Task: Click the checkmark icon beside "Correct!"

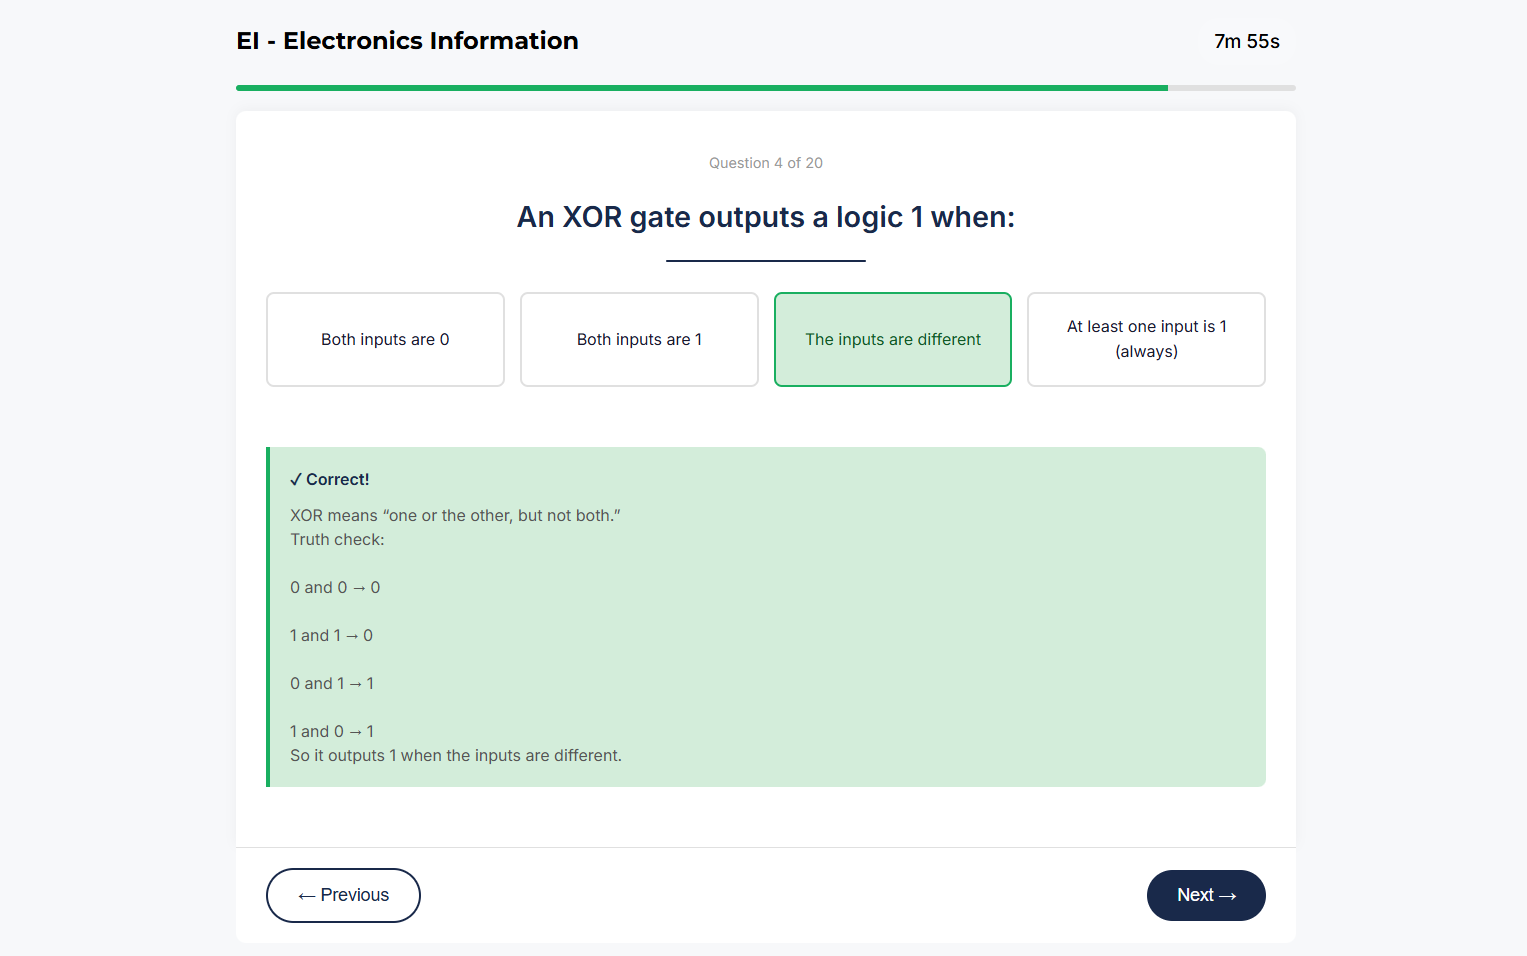Action: [295, 479]
